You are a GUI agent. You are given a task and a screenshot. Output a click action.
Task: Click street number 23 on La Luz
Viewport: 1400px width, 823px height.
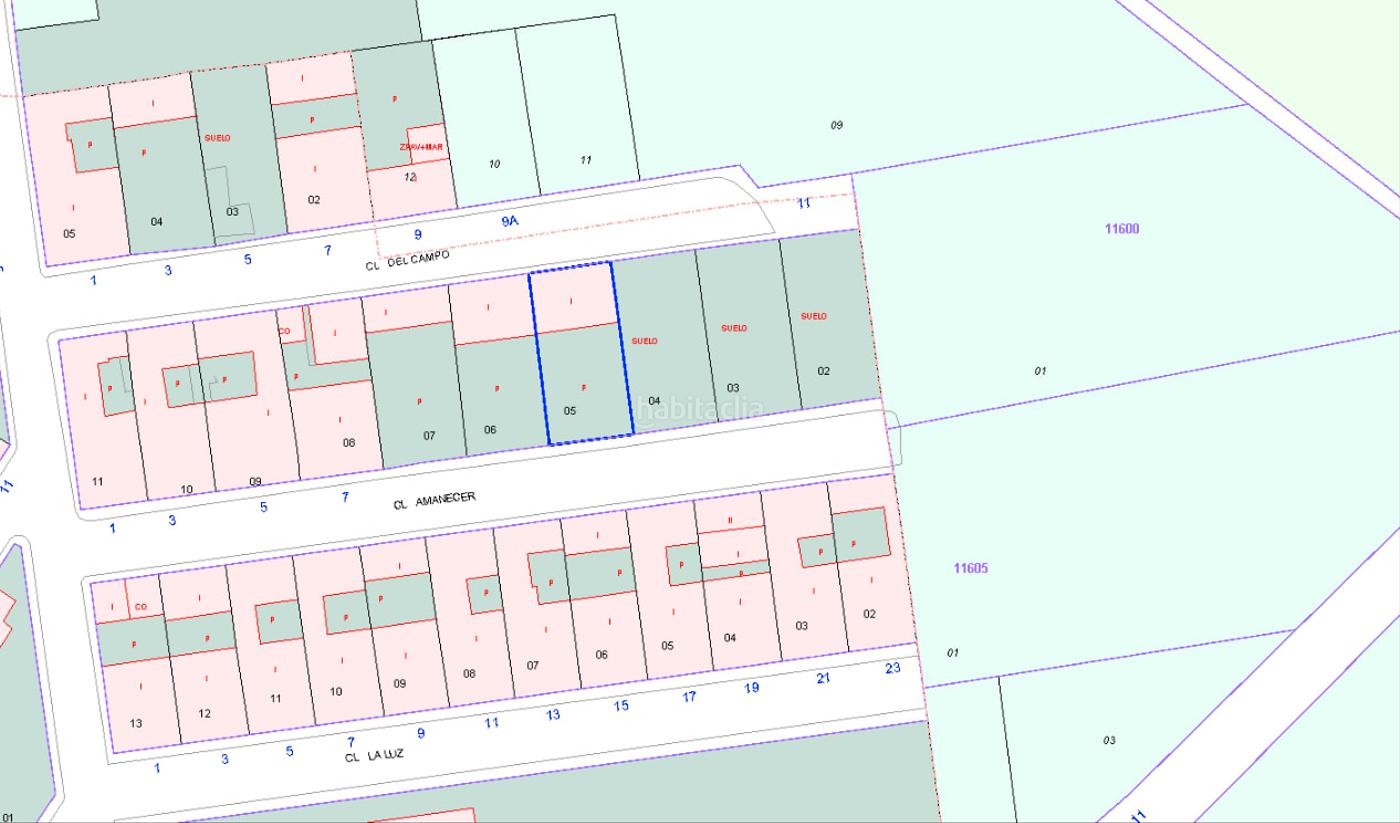[892, 668]
